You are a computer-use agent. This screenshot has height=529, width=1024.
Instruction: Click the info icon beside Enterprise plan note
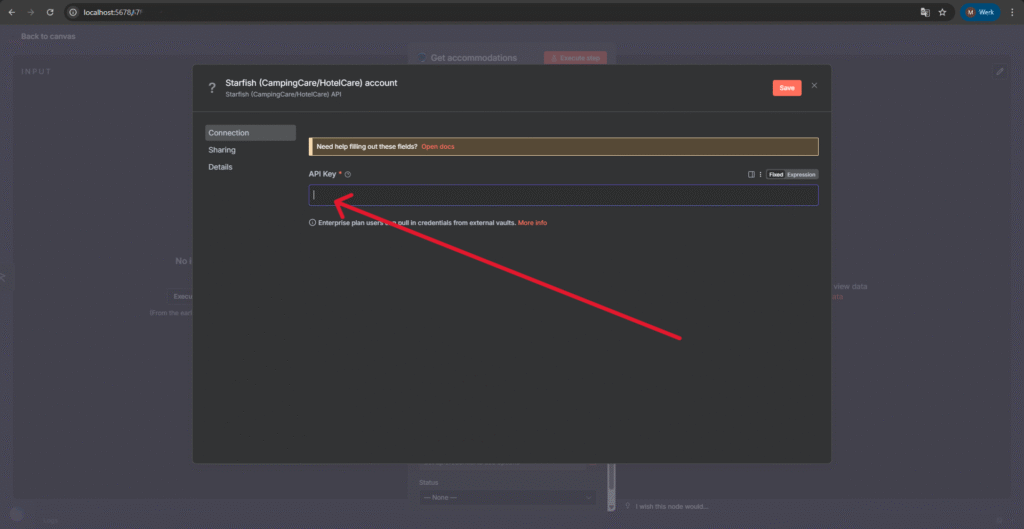(x=313, y=223)
